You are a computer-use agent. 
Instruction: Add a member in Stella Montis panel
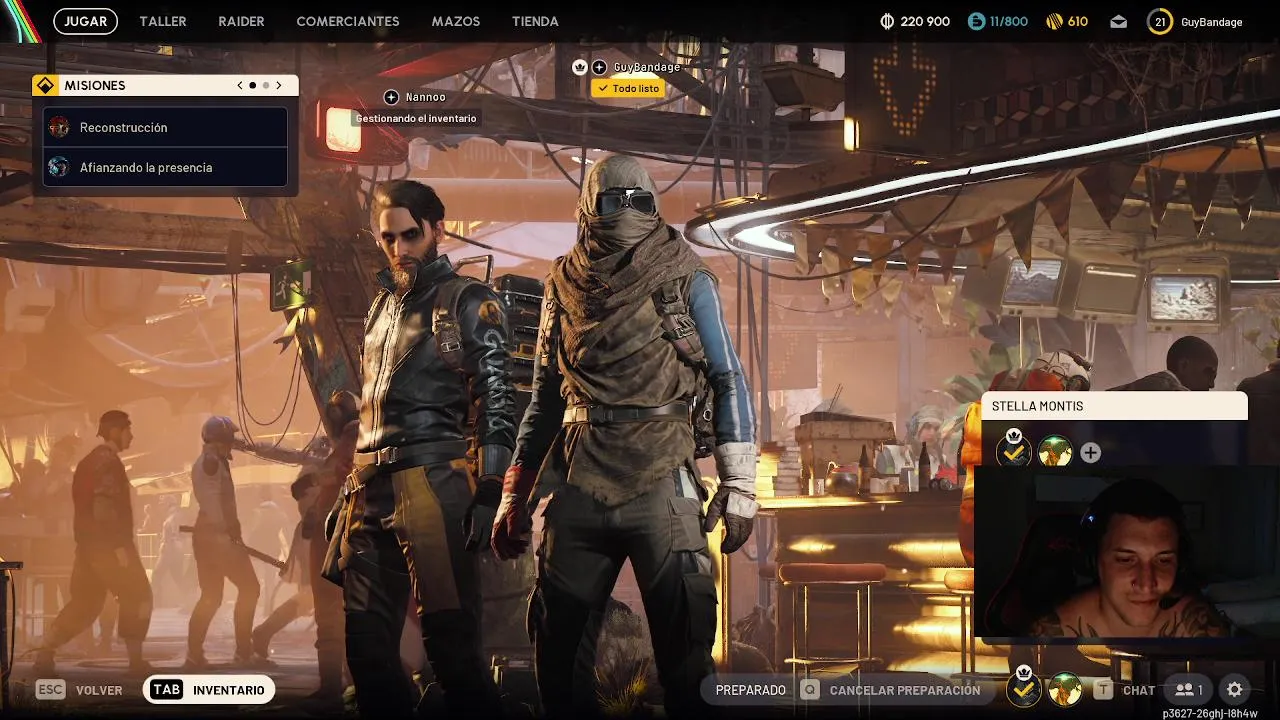[x=1090, y=453]
